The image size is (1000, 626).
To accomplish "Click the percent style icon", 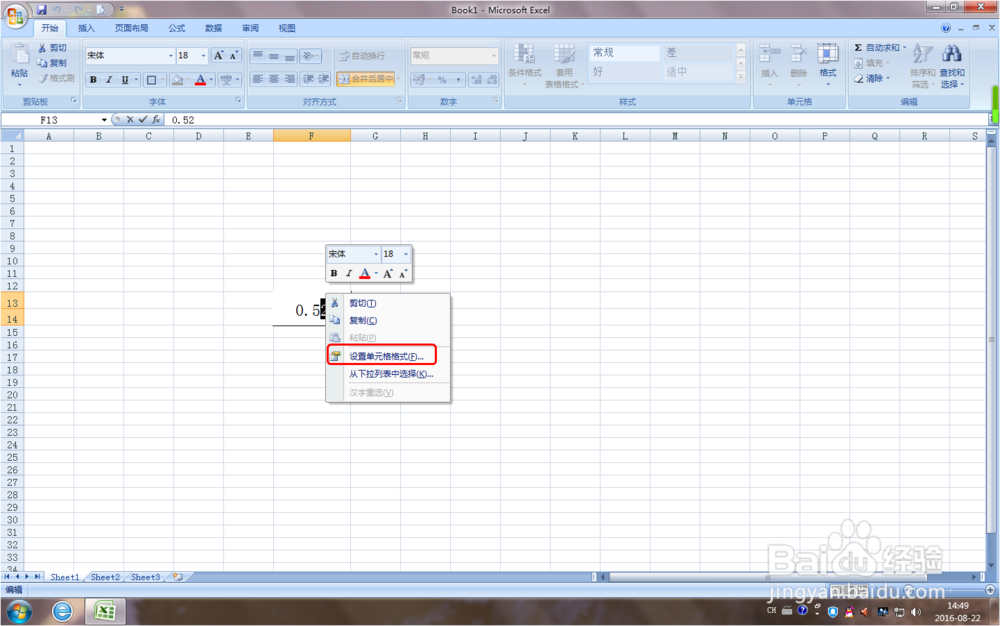I will pos(441,80).
